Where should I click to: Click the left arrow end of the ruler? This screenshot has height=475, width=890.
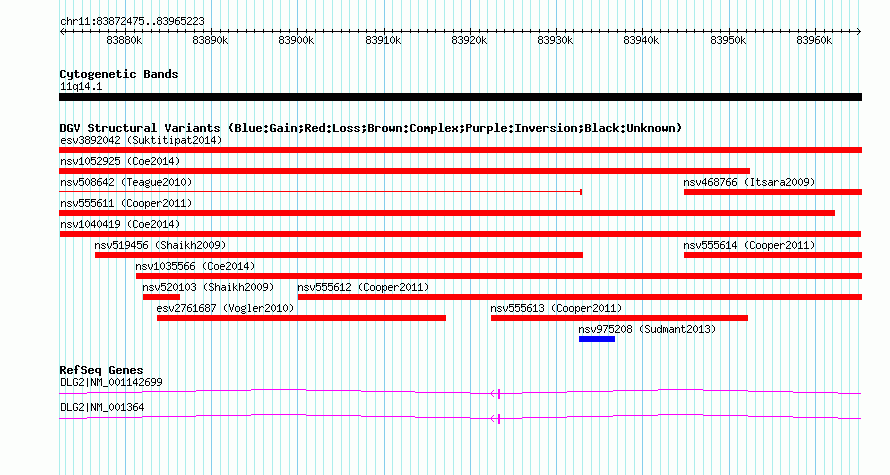[62, 32]
